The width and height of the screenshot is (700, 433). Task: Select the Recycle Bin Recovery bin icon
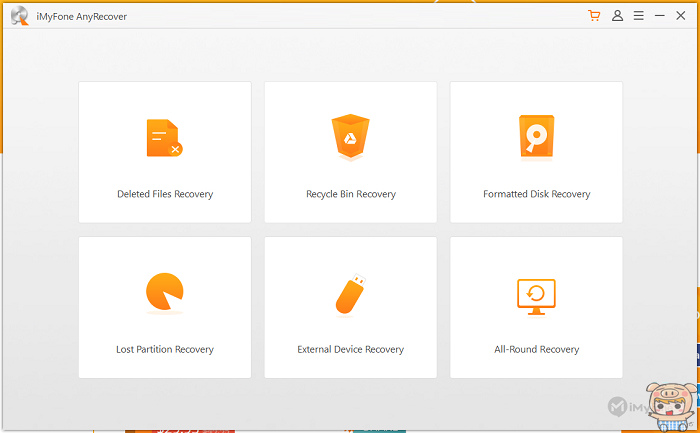pyautogui.click(x=350, y=137)
